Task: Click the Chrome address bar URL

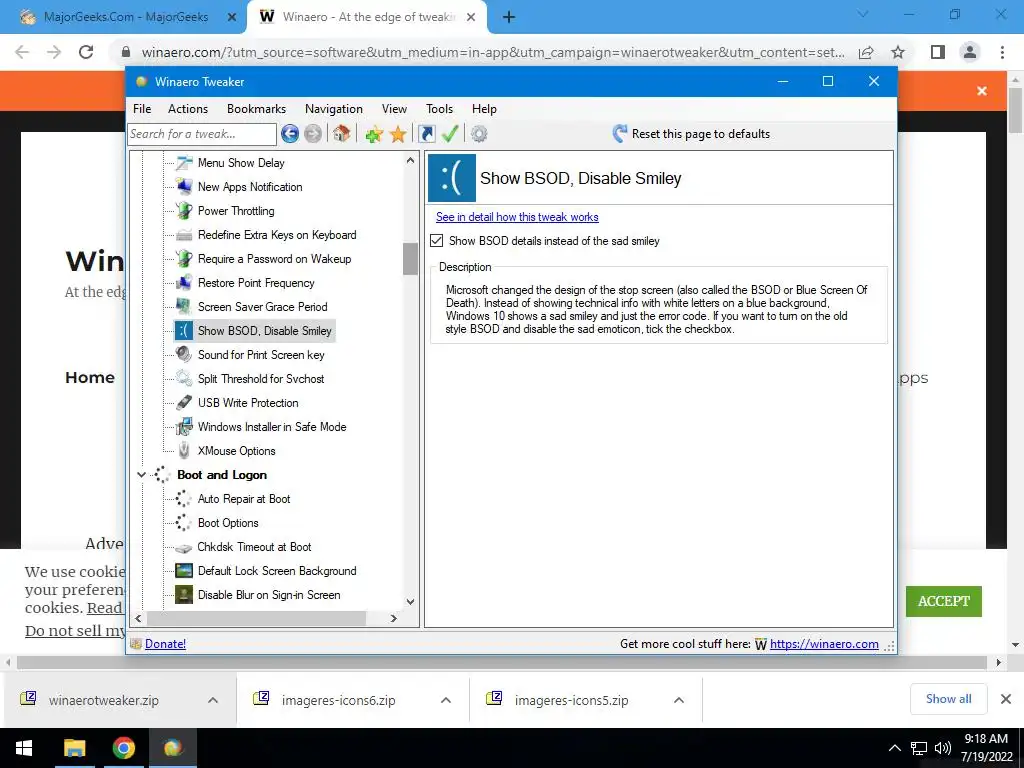Action: coord(492,52)
